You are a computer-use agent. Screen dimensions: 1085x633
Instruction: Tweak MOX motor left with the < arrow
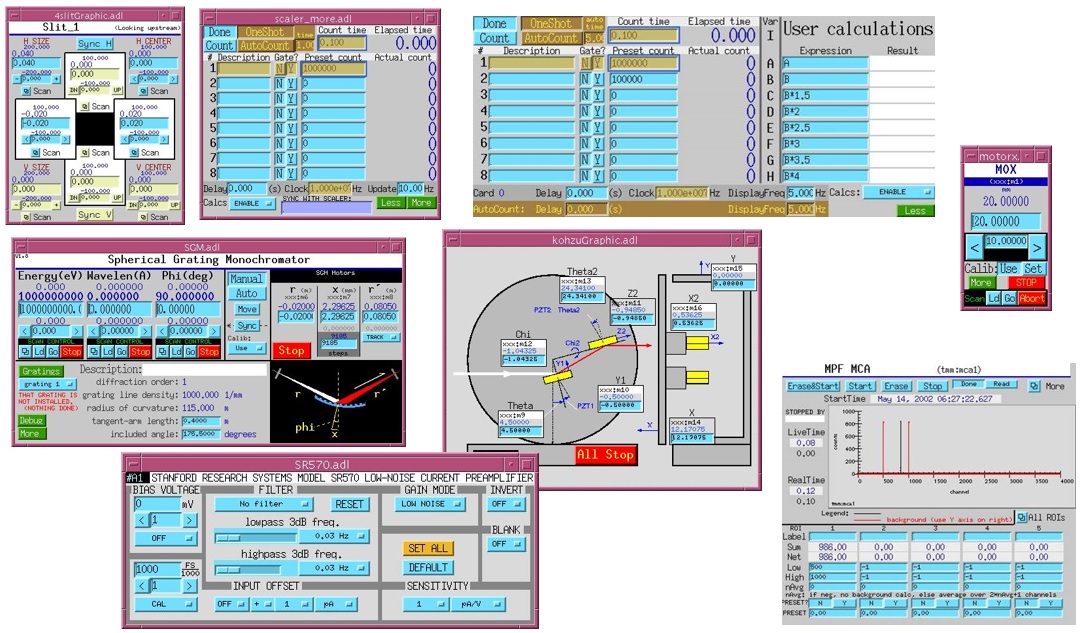tap(974, 247)
